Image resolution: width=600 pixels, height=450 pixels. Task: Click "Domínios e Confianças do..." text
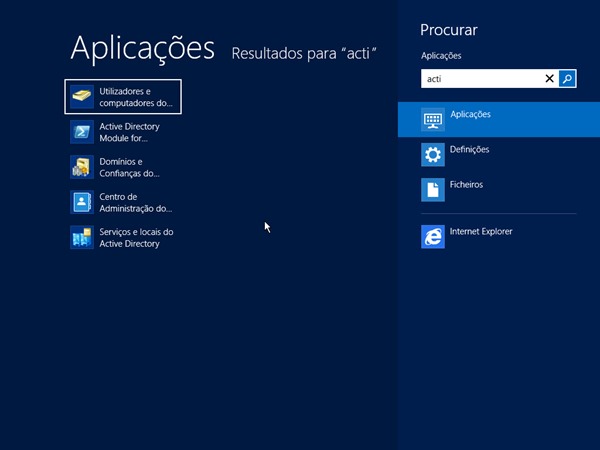129,168
